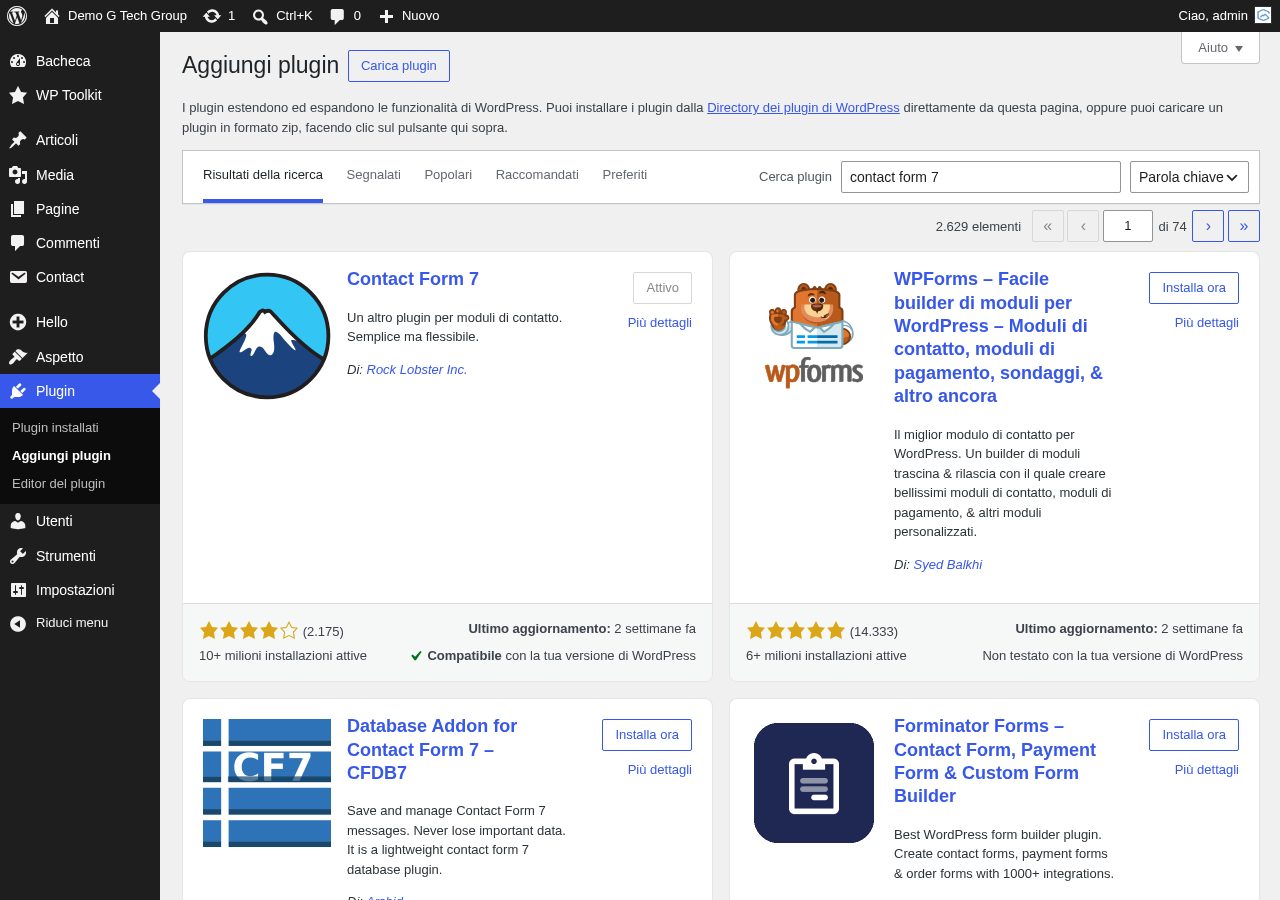Viewport: 1280px width, 900px height.
Task: Click Forminator clipboard logo
Action: 814,783
